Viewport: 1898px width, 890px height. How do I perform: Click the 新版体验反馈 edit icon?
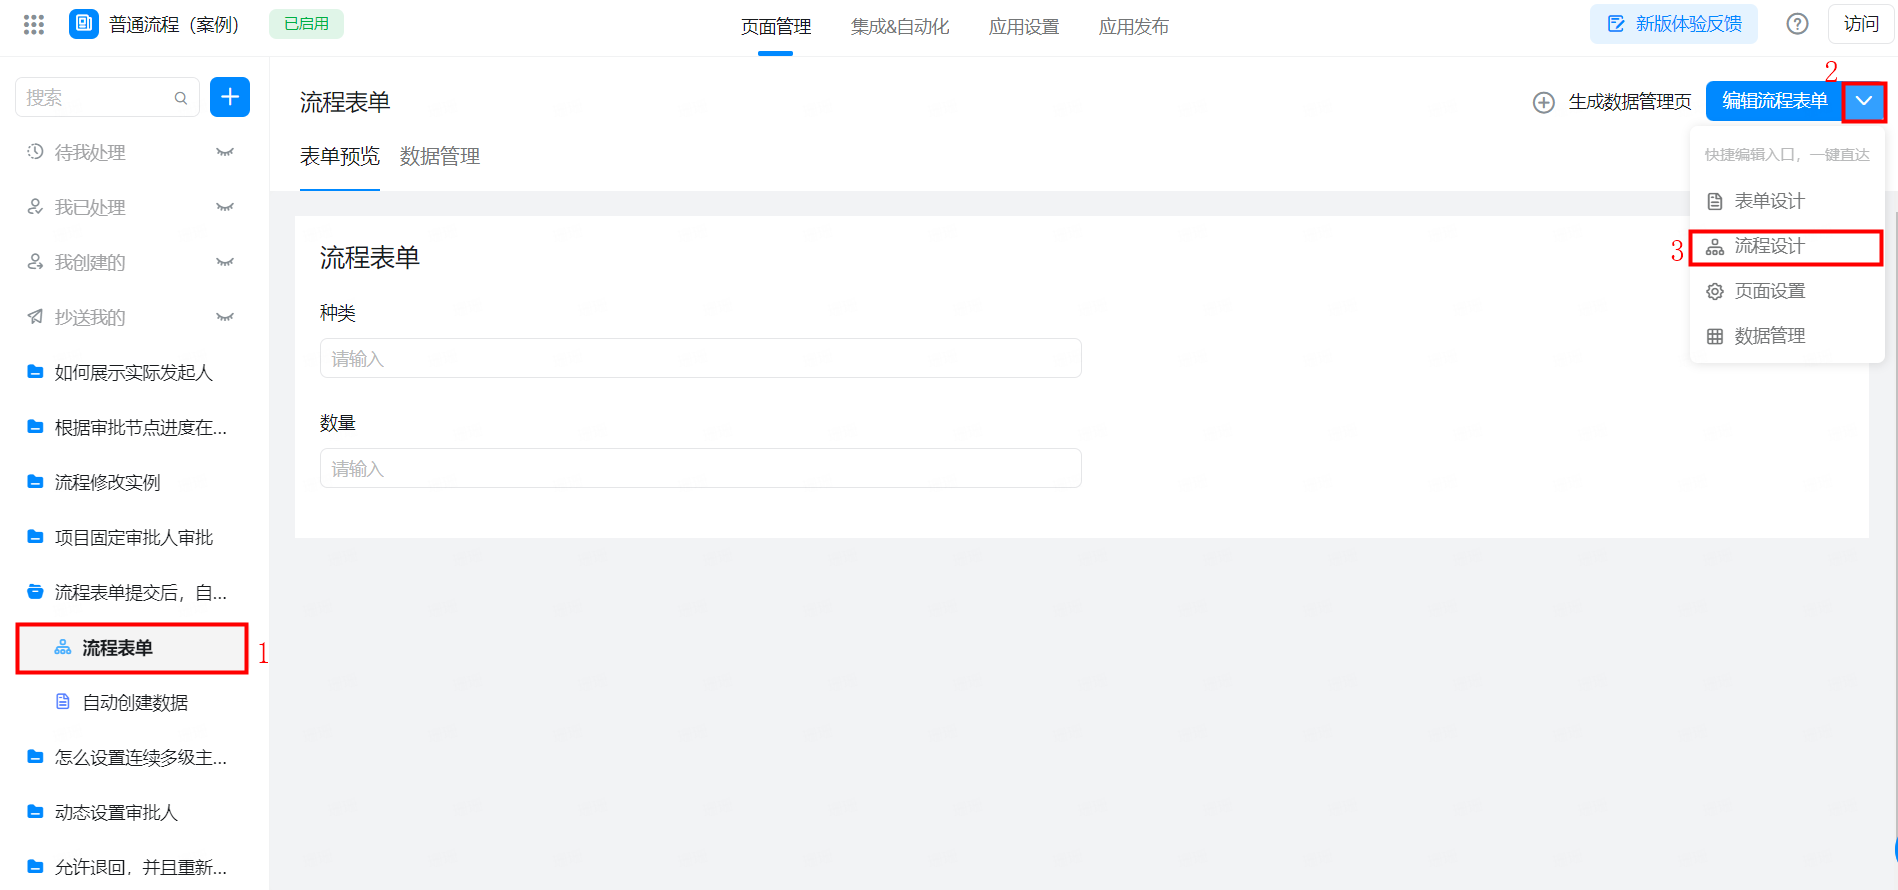coord(1616,24)
